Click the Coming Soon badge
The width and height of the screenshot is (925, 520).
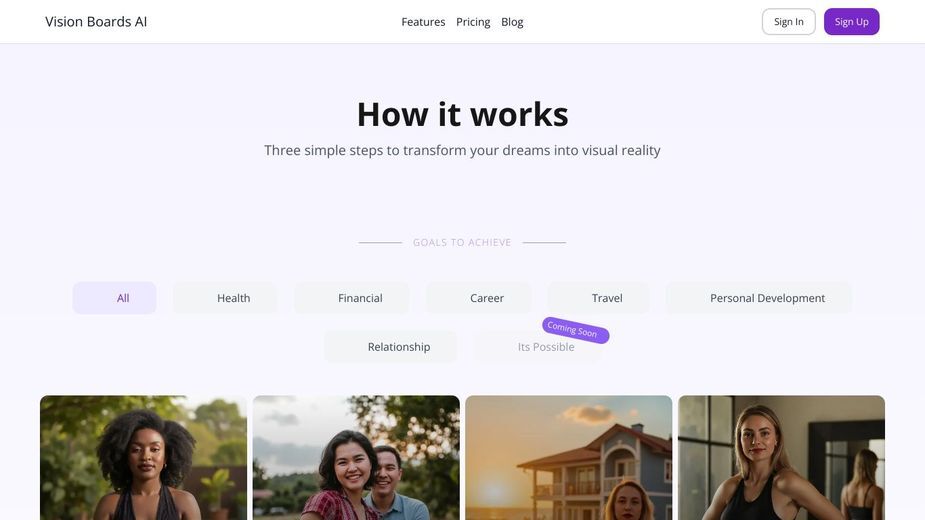pyautogui.click(x=576, y=330)
